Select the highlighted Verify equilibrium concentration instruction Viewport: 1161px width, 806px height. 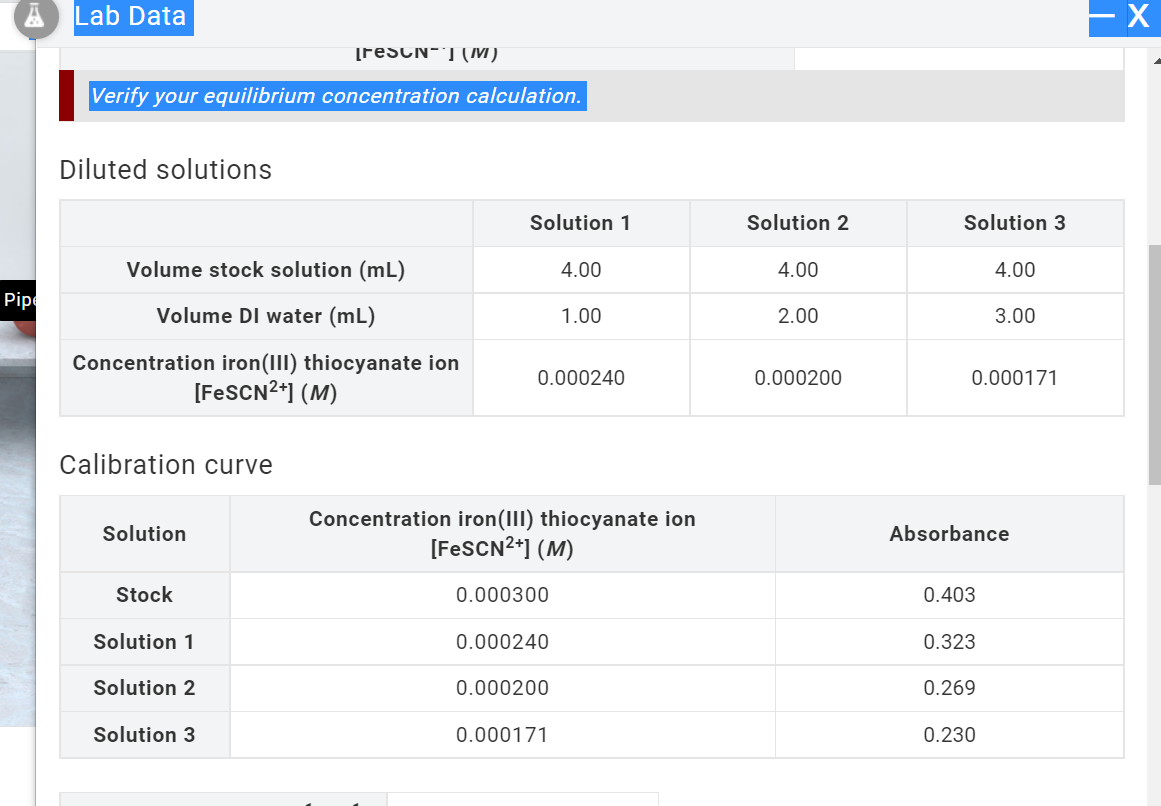point(336,96)
